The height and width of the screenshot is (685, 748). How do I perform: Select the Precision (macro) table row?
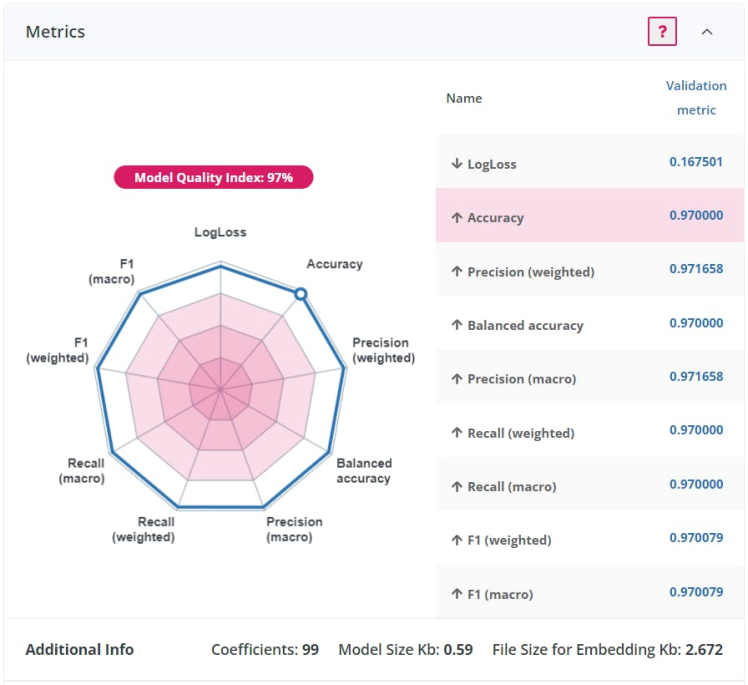click(589, 379)
